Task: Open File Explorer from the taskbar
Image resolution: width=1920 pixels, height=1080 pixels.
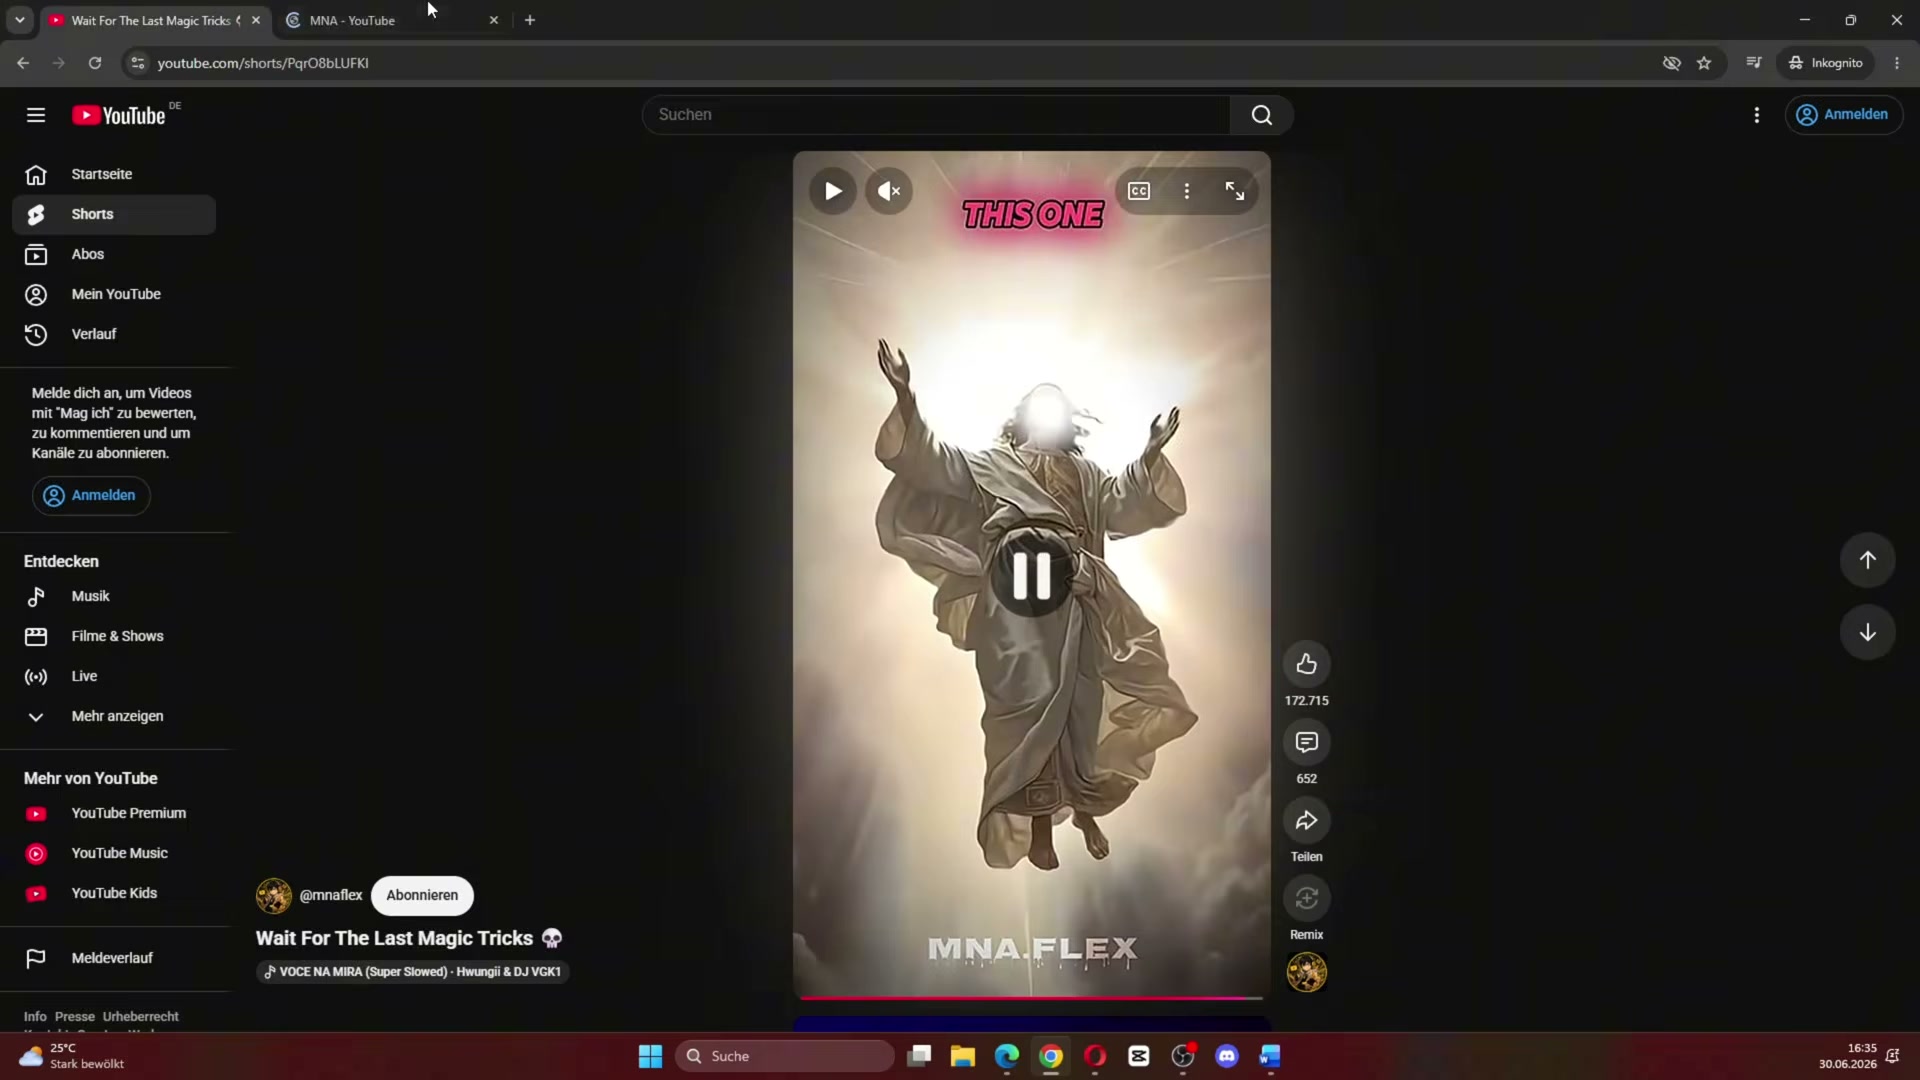Action: [x=963, y=1056]
